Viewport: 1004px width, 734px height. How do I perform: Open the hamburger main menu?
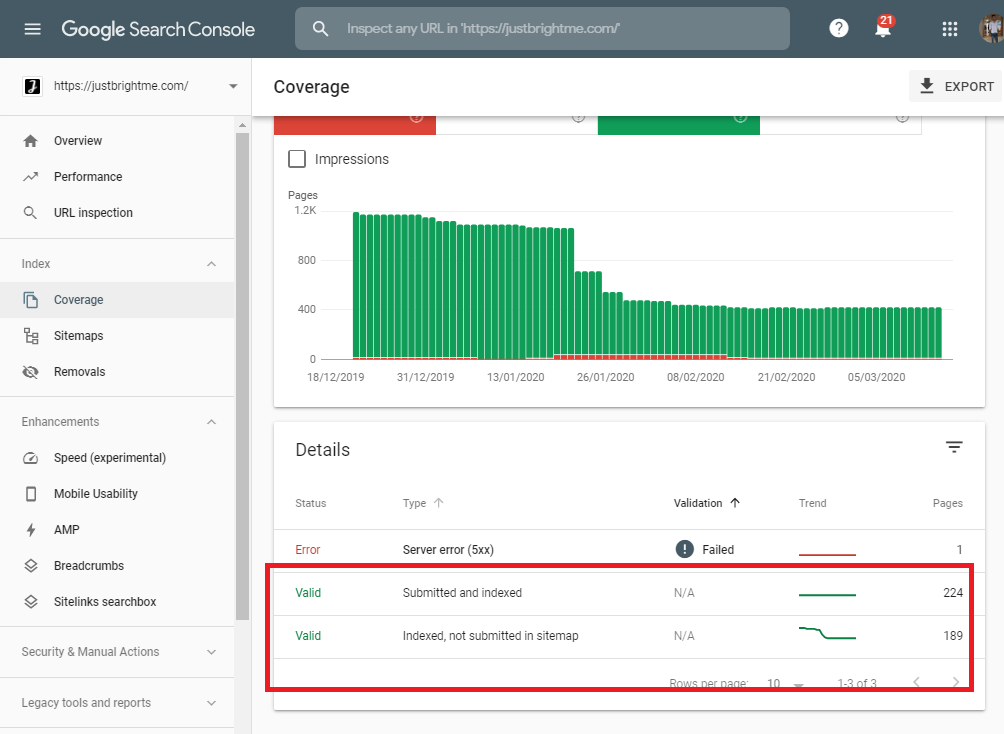pos(32,29)
